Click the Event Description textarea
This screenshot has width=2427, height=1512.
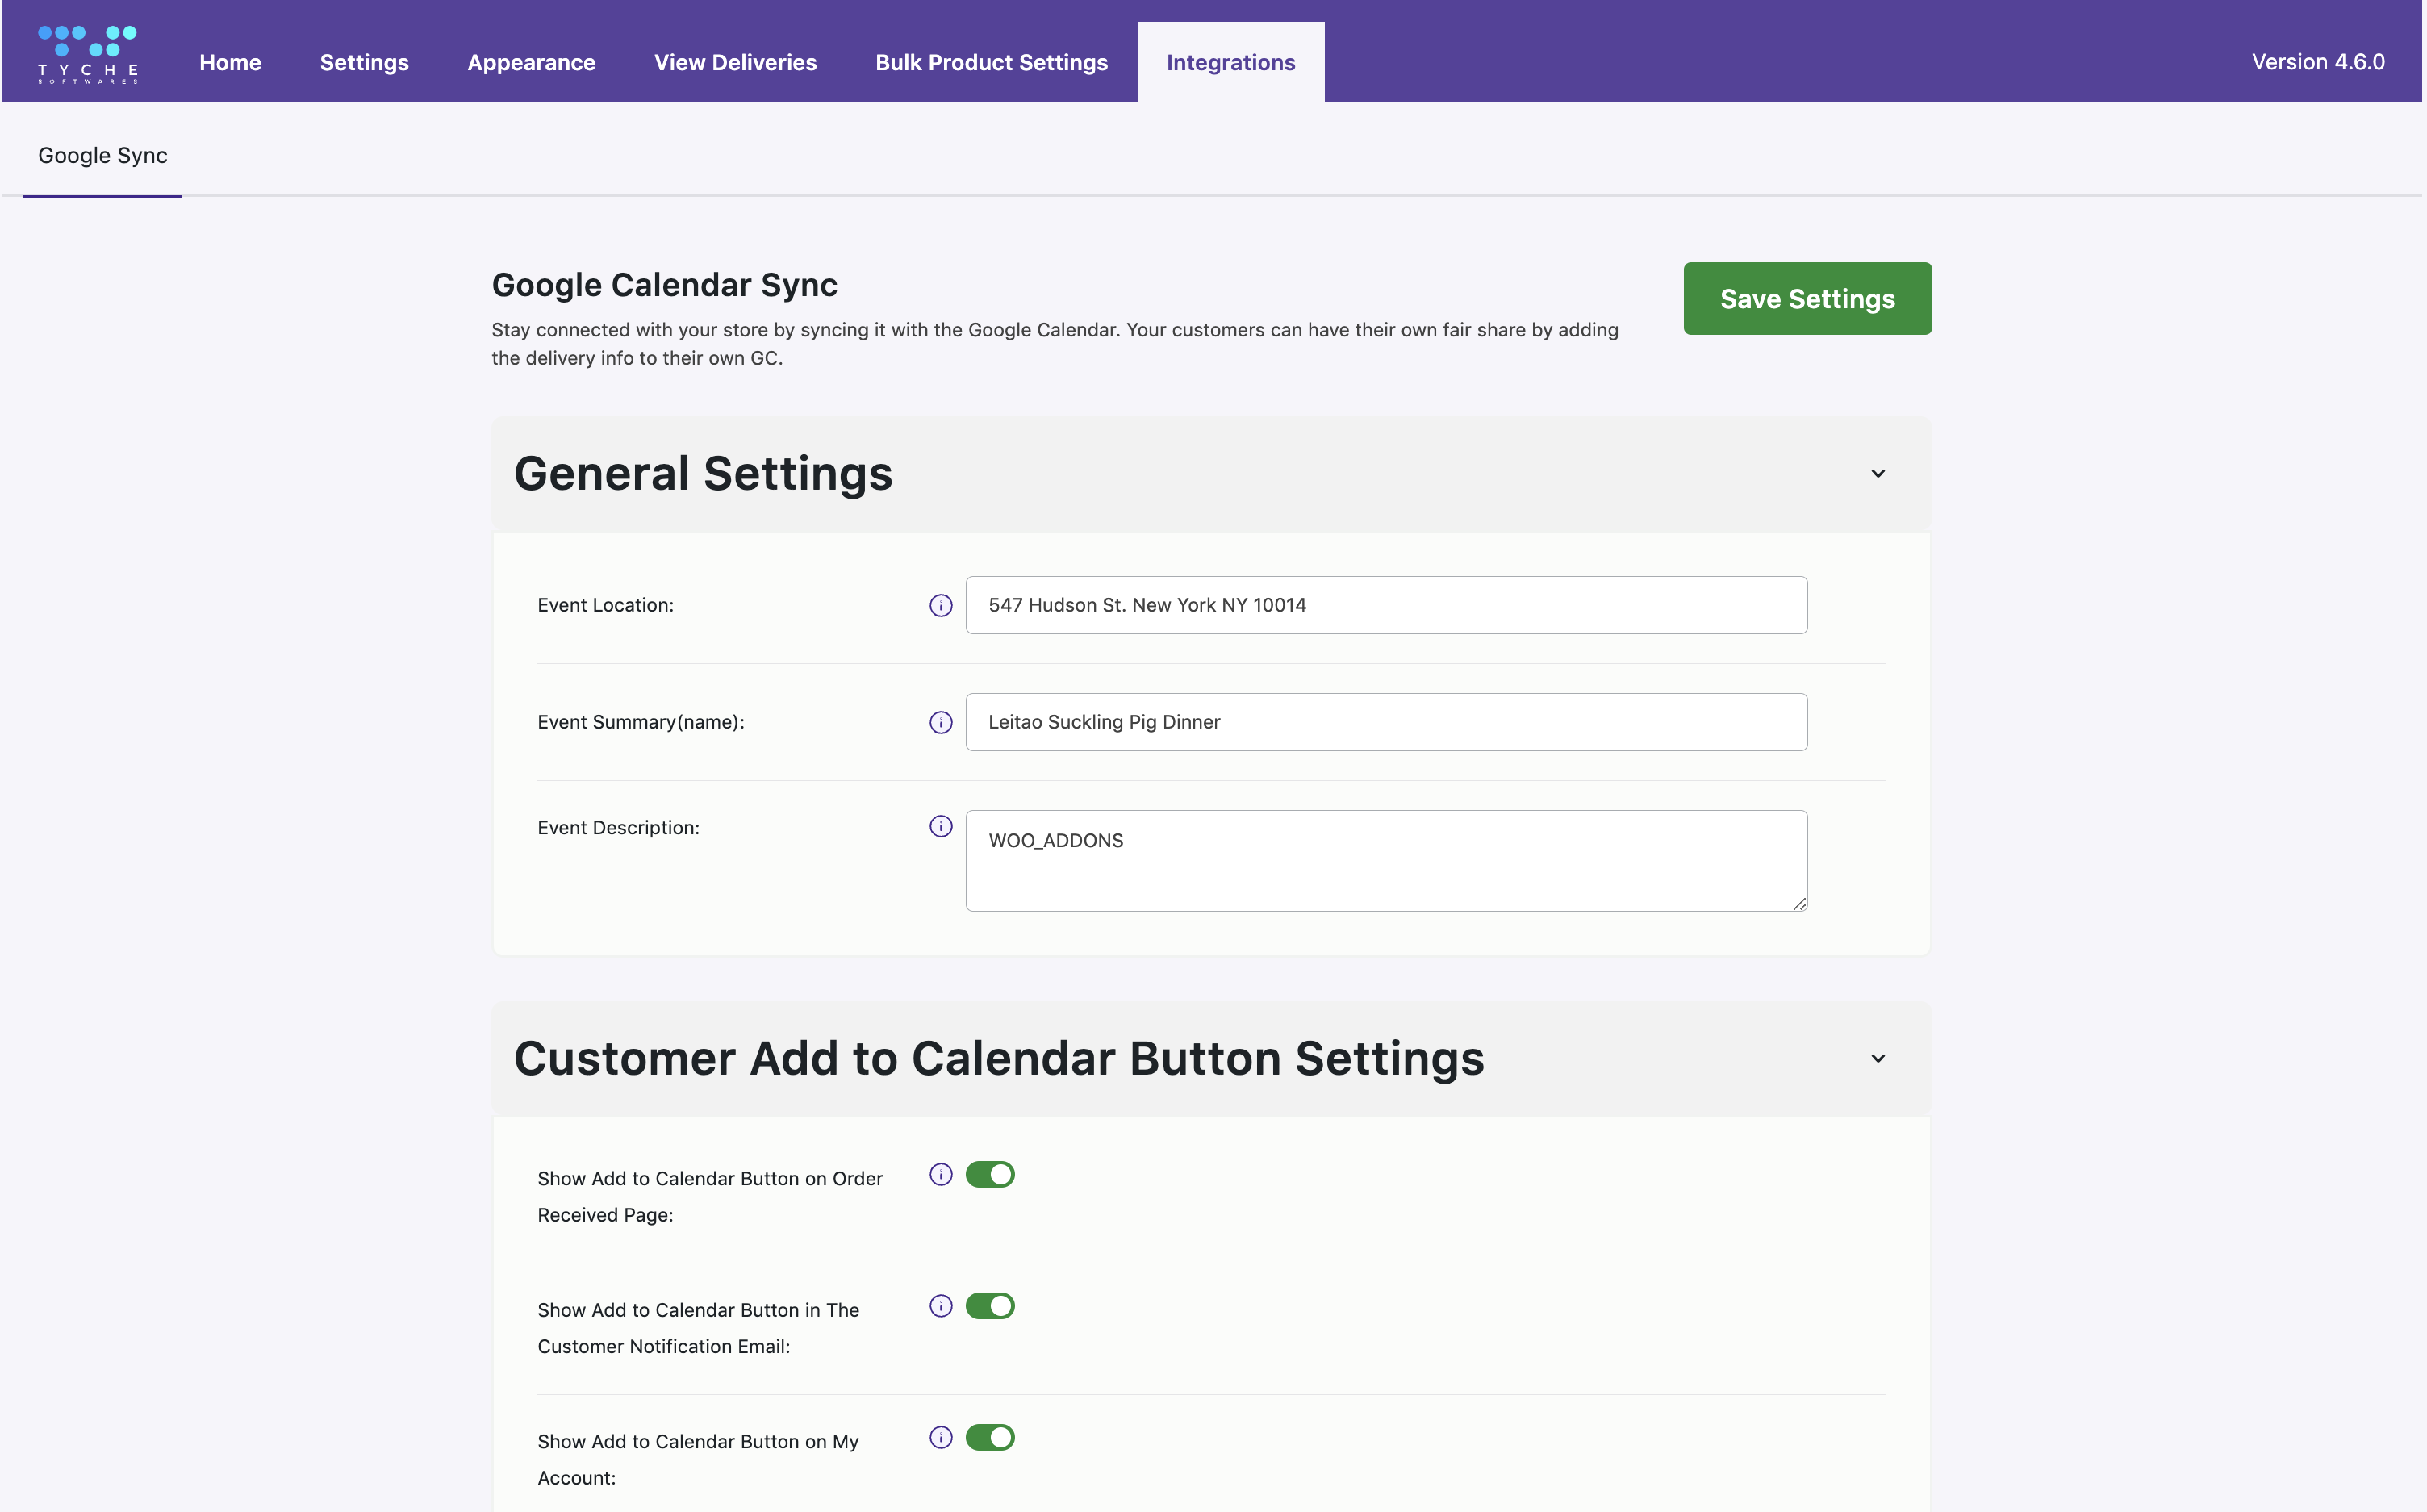(1386, 861)
